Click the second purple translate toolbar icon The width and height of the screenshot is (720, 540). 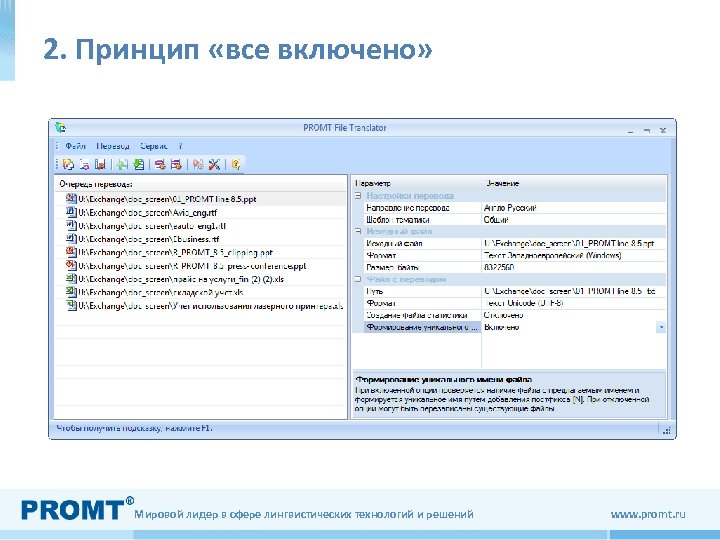tap(176, 164)
